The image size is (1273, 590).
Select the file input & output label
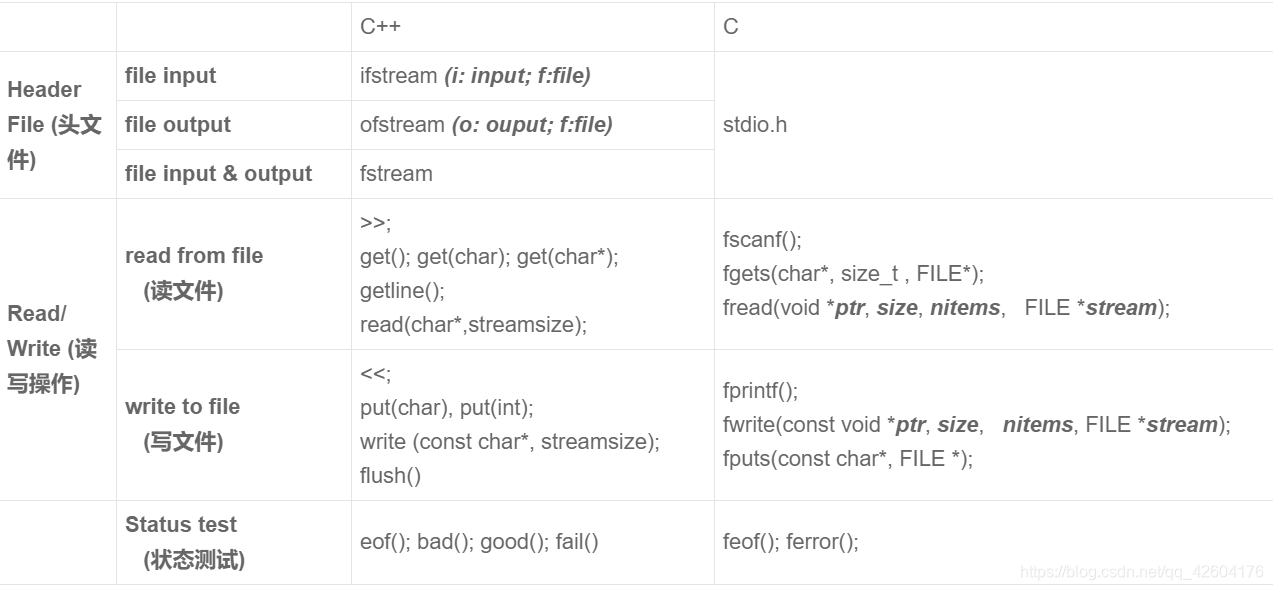pos(218,174)
